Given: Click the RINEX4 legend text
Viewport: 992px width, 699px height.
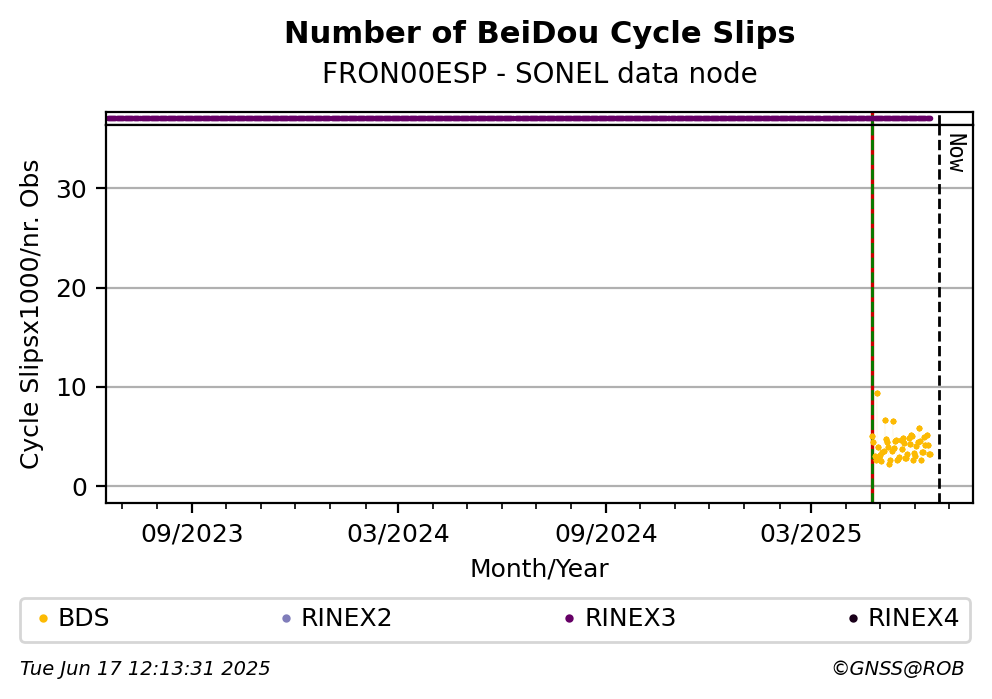Looking at the screenshot, I should 914,618.
